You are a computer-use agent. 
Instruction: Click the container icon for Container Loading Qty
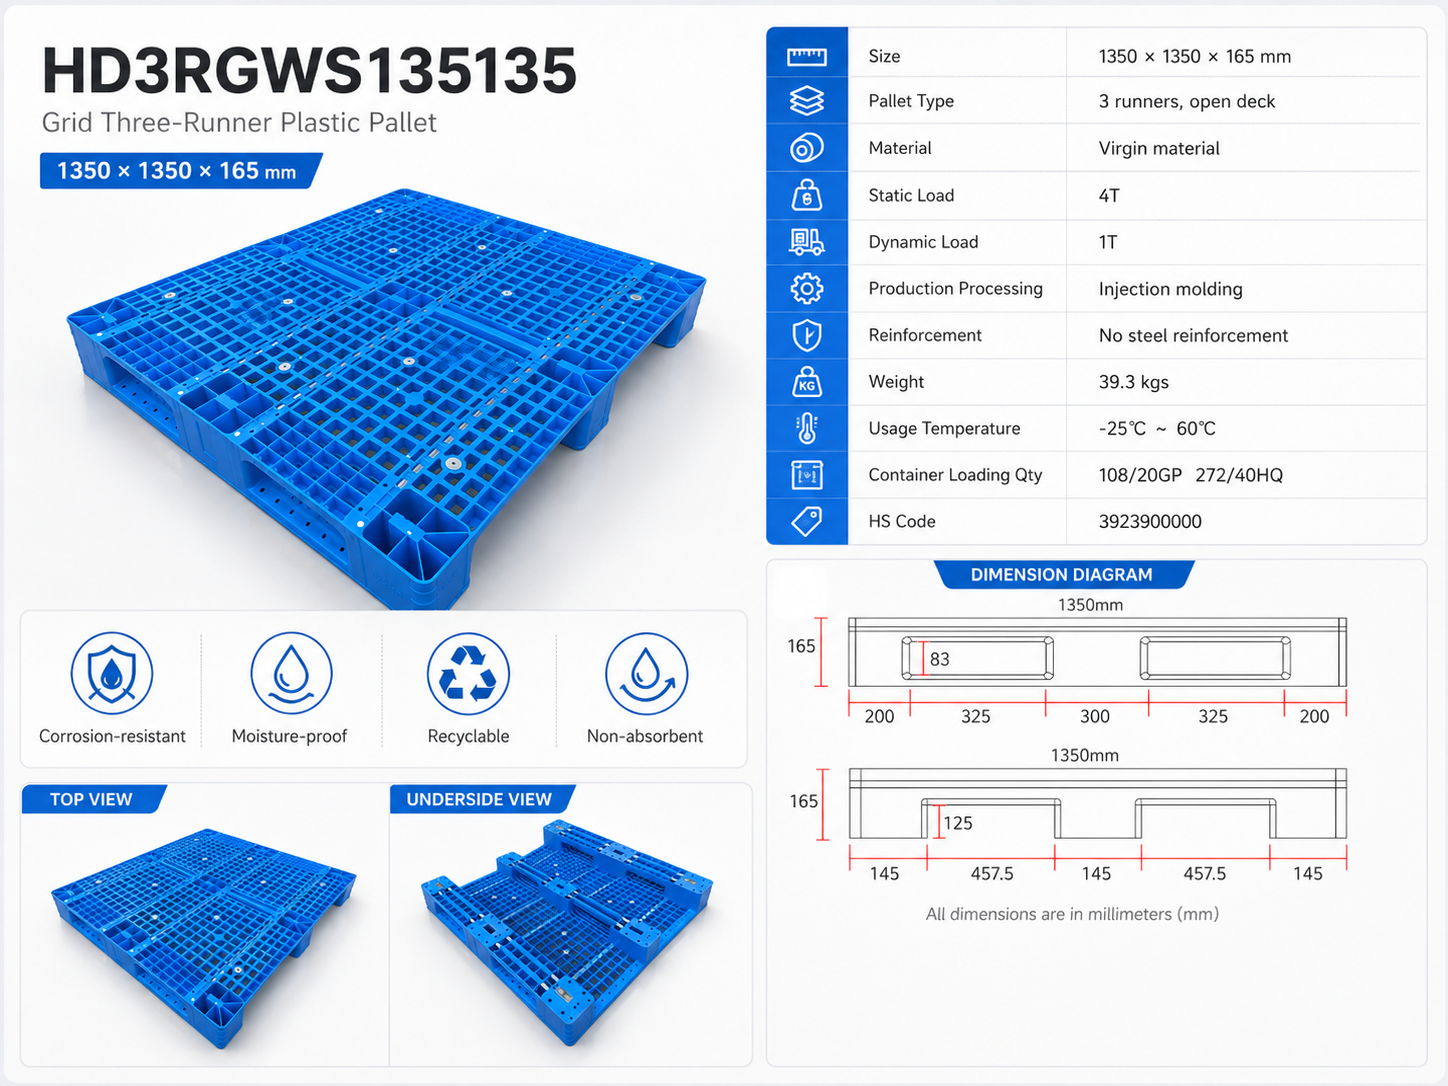pos(806,475)
